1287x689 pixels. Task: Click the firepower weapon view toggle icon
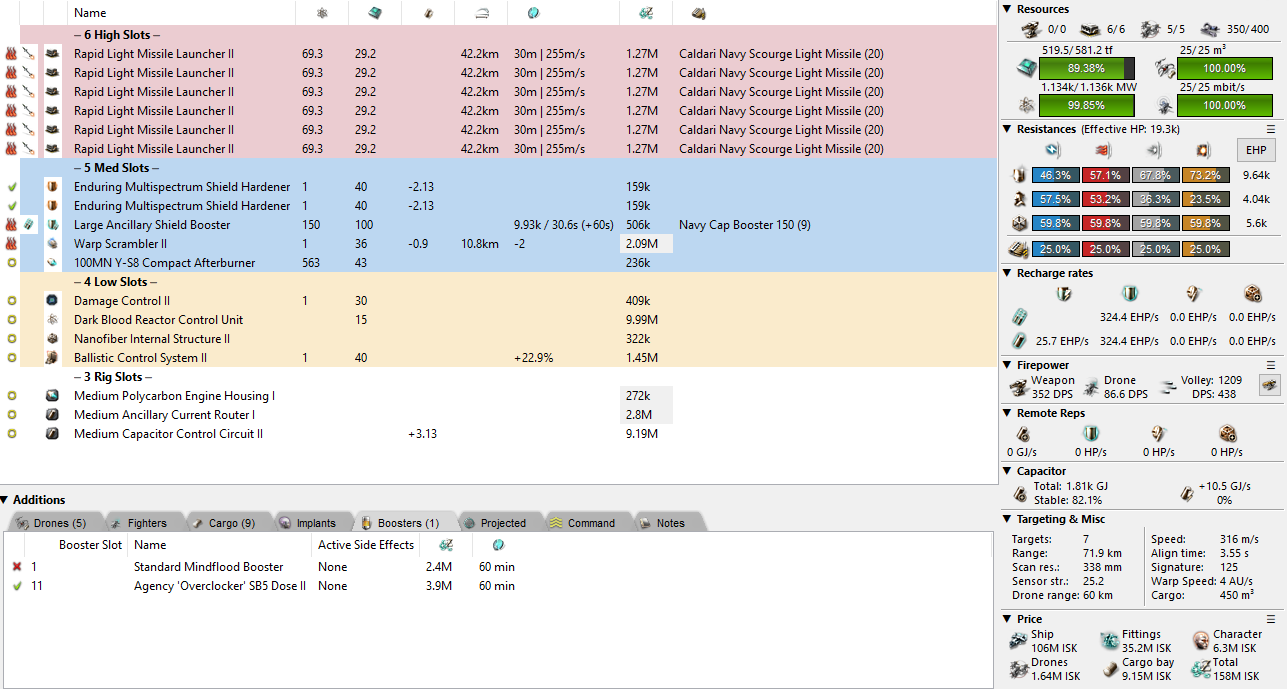pos(1269,386)
